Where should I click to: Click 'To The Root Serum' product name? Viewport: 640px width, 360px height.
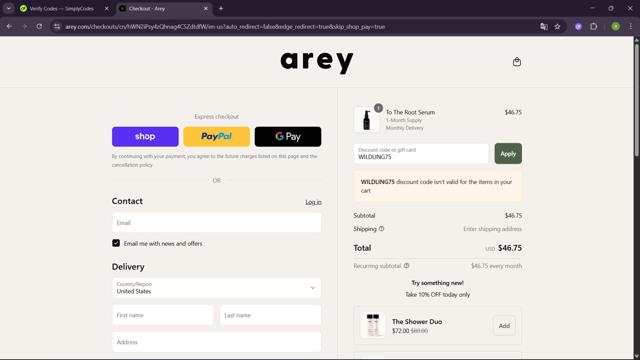(x=410, y=112)
